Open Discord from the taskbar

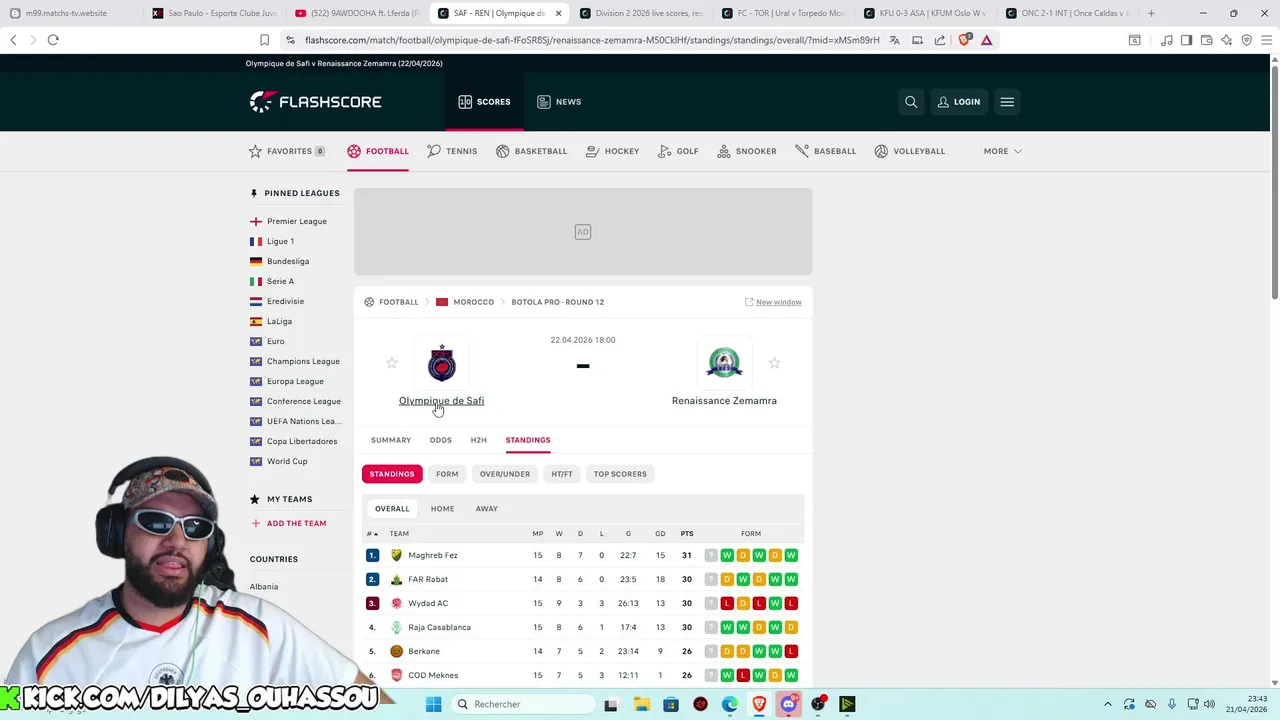pyautogui.click(x=789, y=704)
